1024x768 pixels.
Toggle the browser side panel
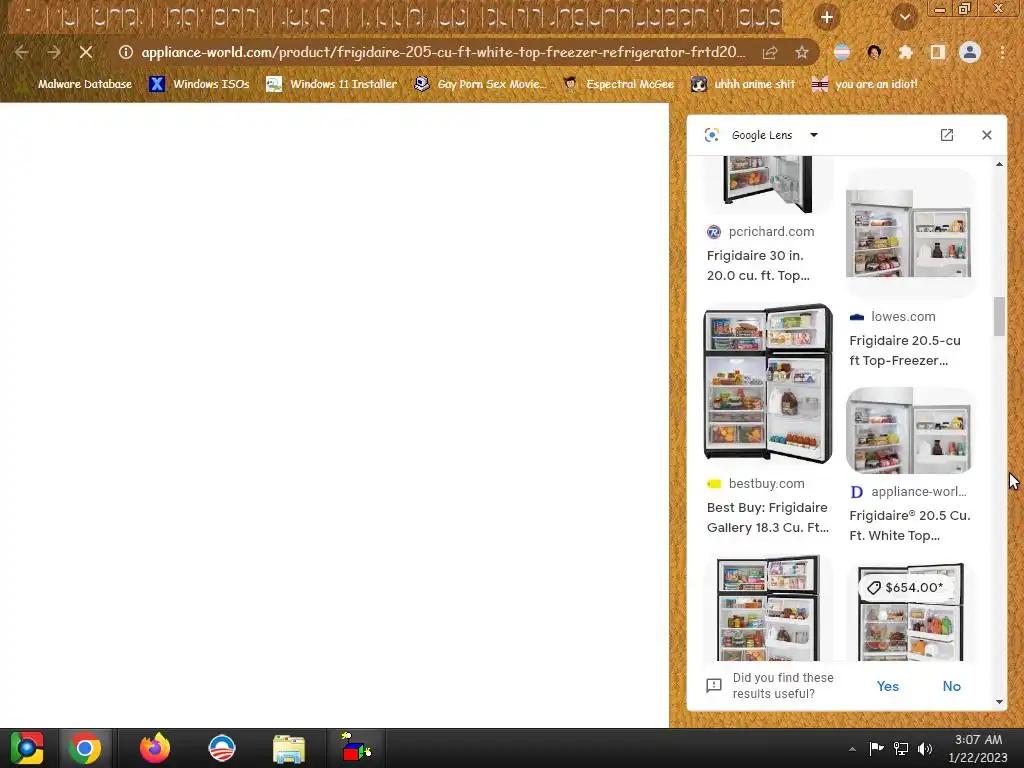coord(937,52)
